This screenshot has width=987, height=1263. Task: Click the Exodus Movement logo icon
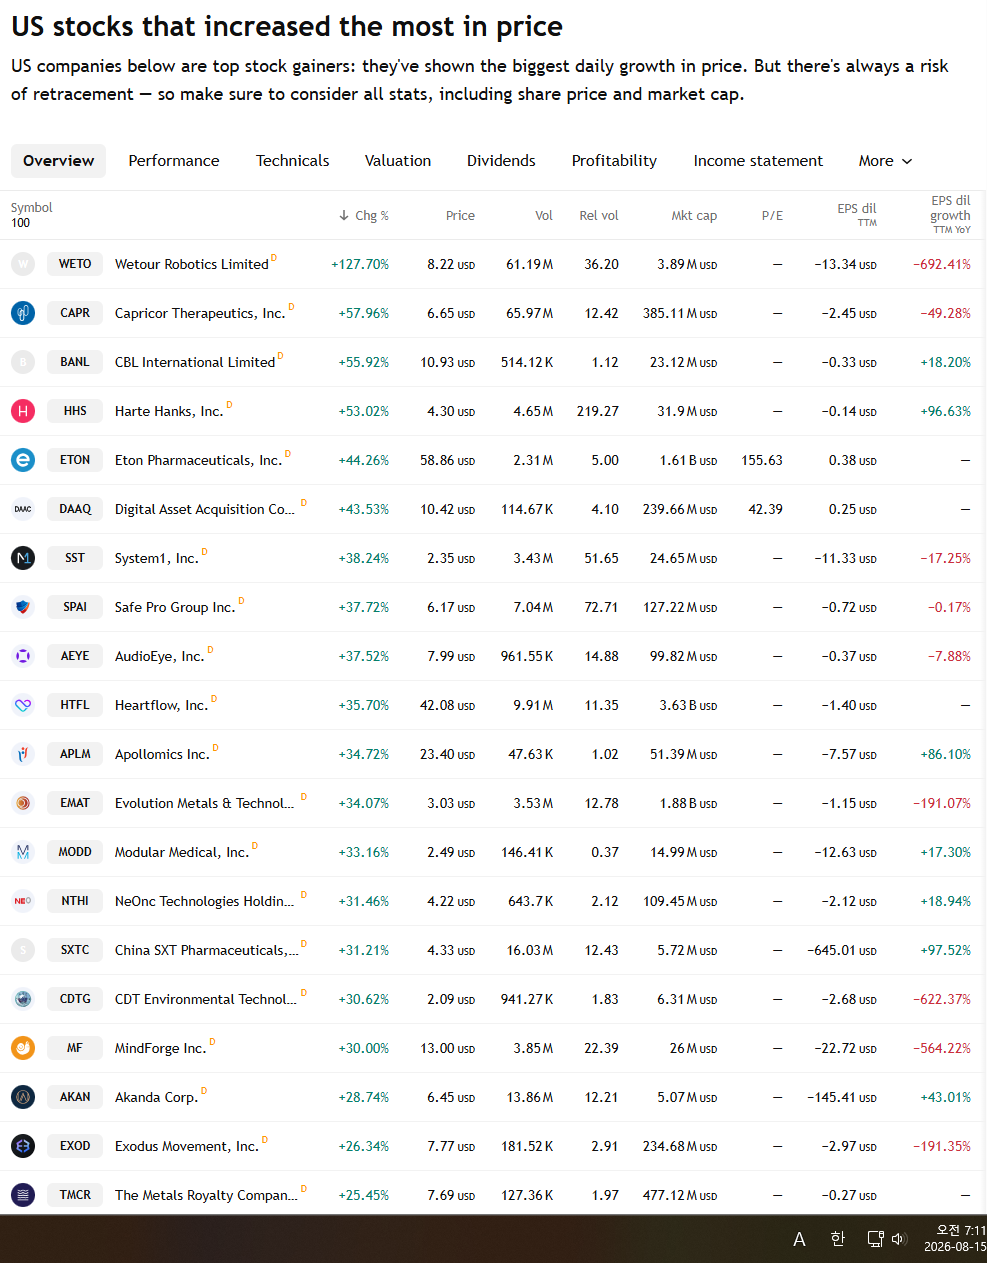click(23, 1146)
